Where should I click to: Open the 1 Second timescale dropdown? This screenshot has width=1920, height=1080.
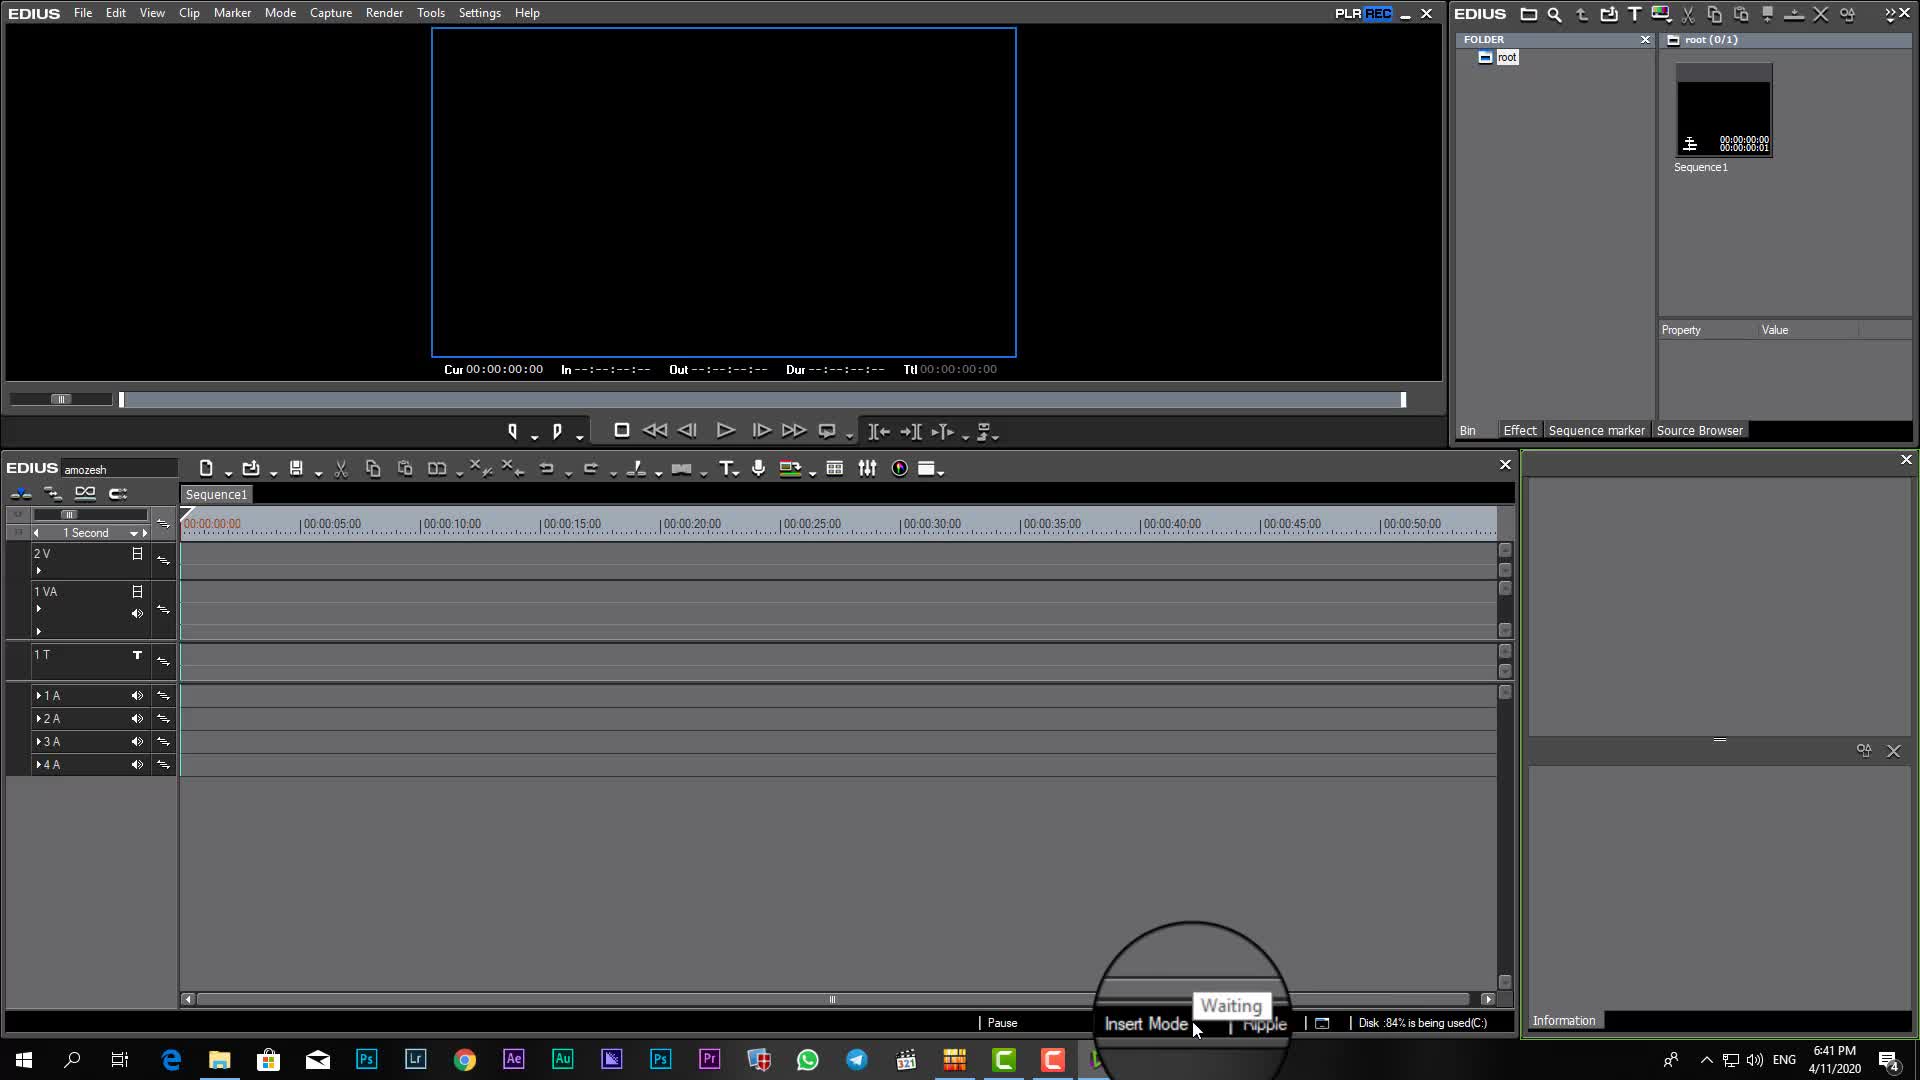pos(133,533)
